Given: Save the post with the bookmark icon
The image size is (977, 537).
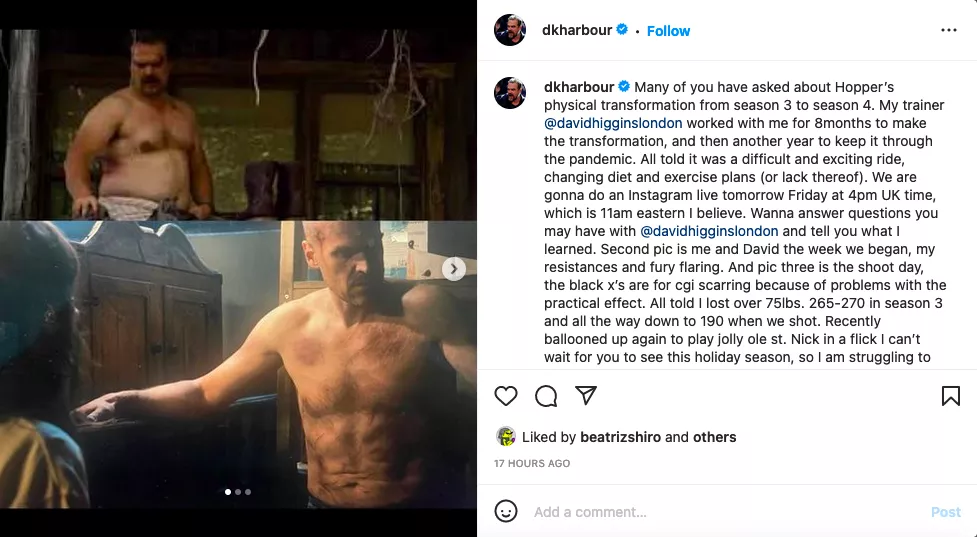Looking at the screenshot, I should pyautogui.click(x=950, y=396).
